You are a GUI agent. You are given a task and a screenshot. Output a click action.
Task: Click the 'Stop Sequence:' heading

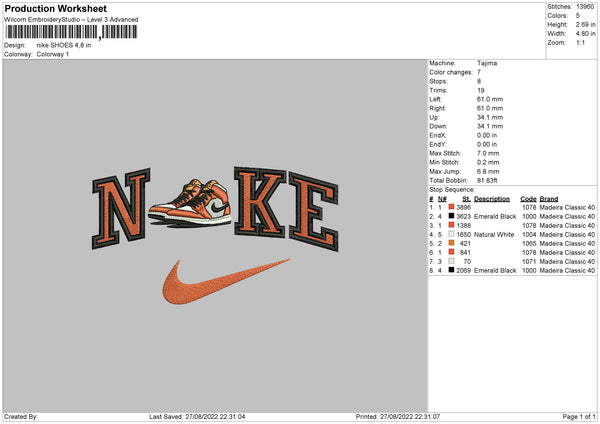[x=452, y=190]
